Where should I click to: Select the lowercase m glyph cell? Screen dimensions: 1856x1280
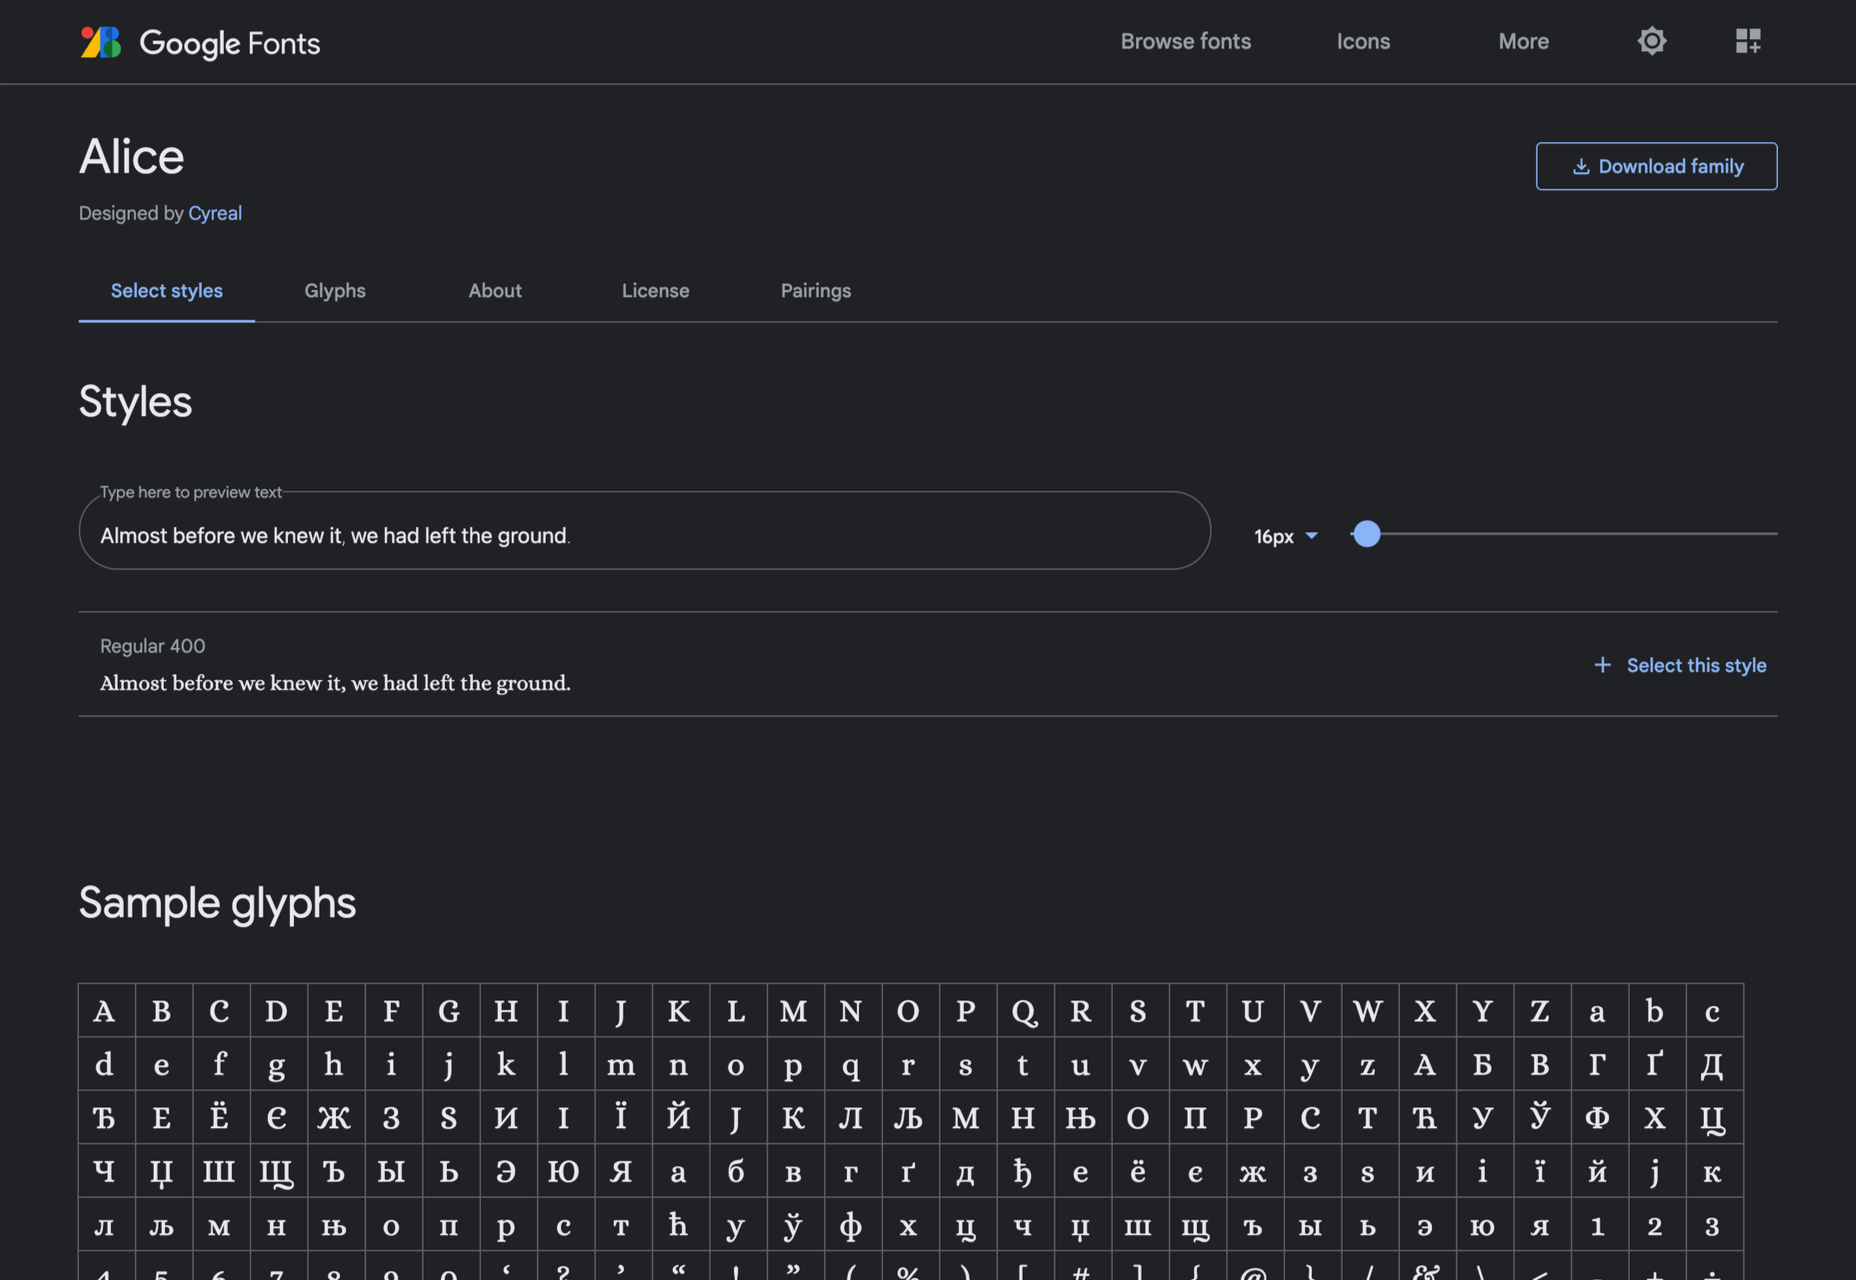[621, 1065]
